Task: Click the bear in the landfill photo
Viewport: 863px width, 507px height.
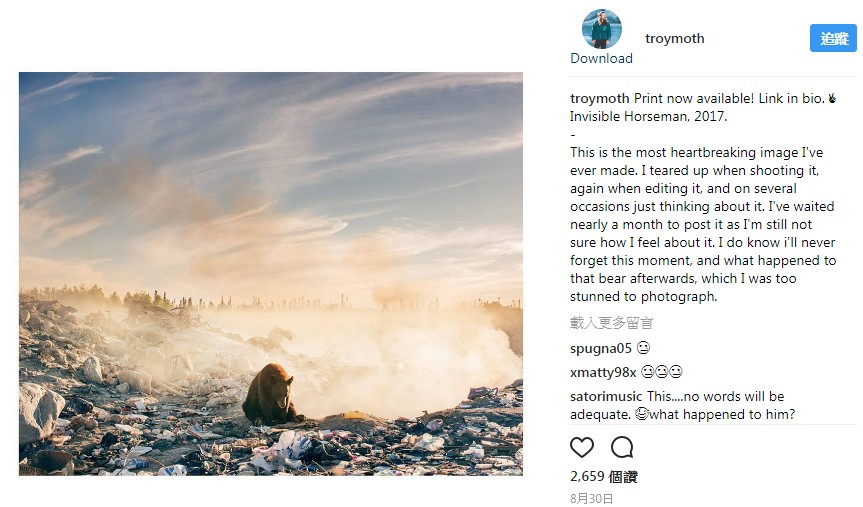Action: [x=271, y=393]
